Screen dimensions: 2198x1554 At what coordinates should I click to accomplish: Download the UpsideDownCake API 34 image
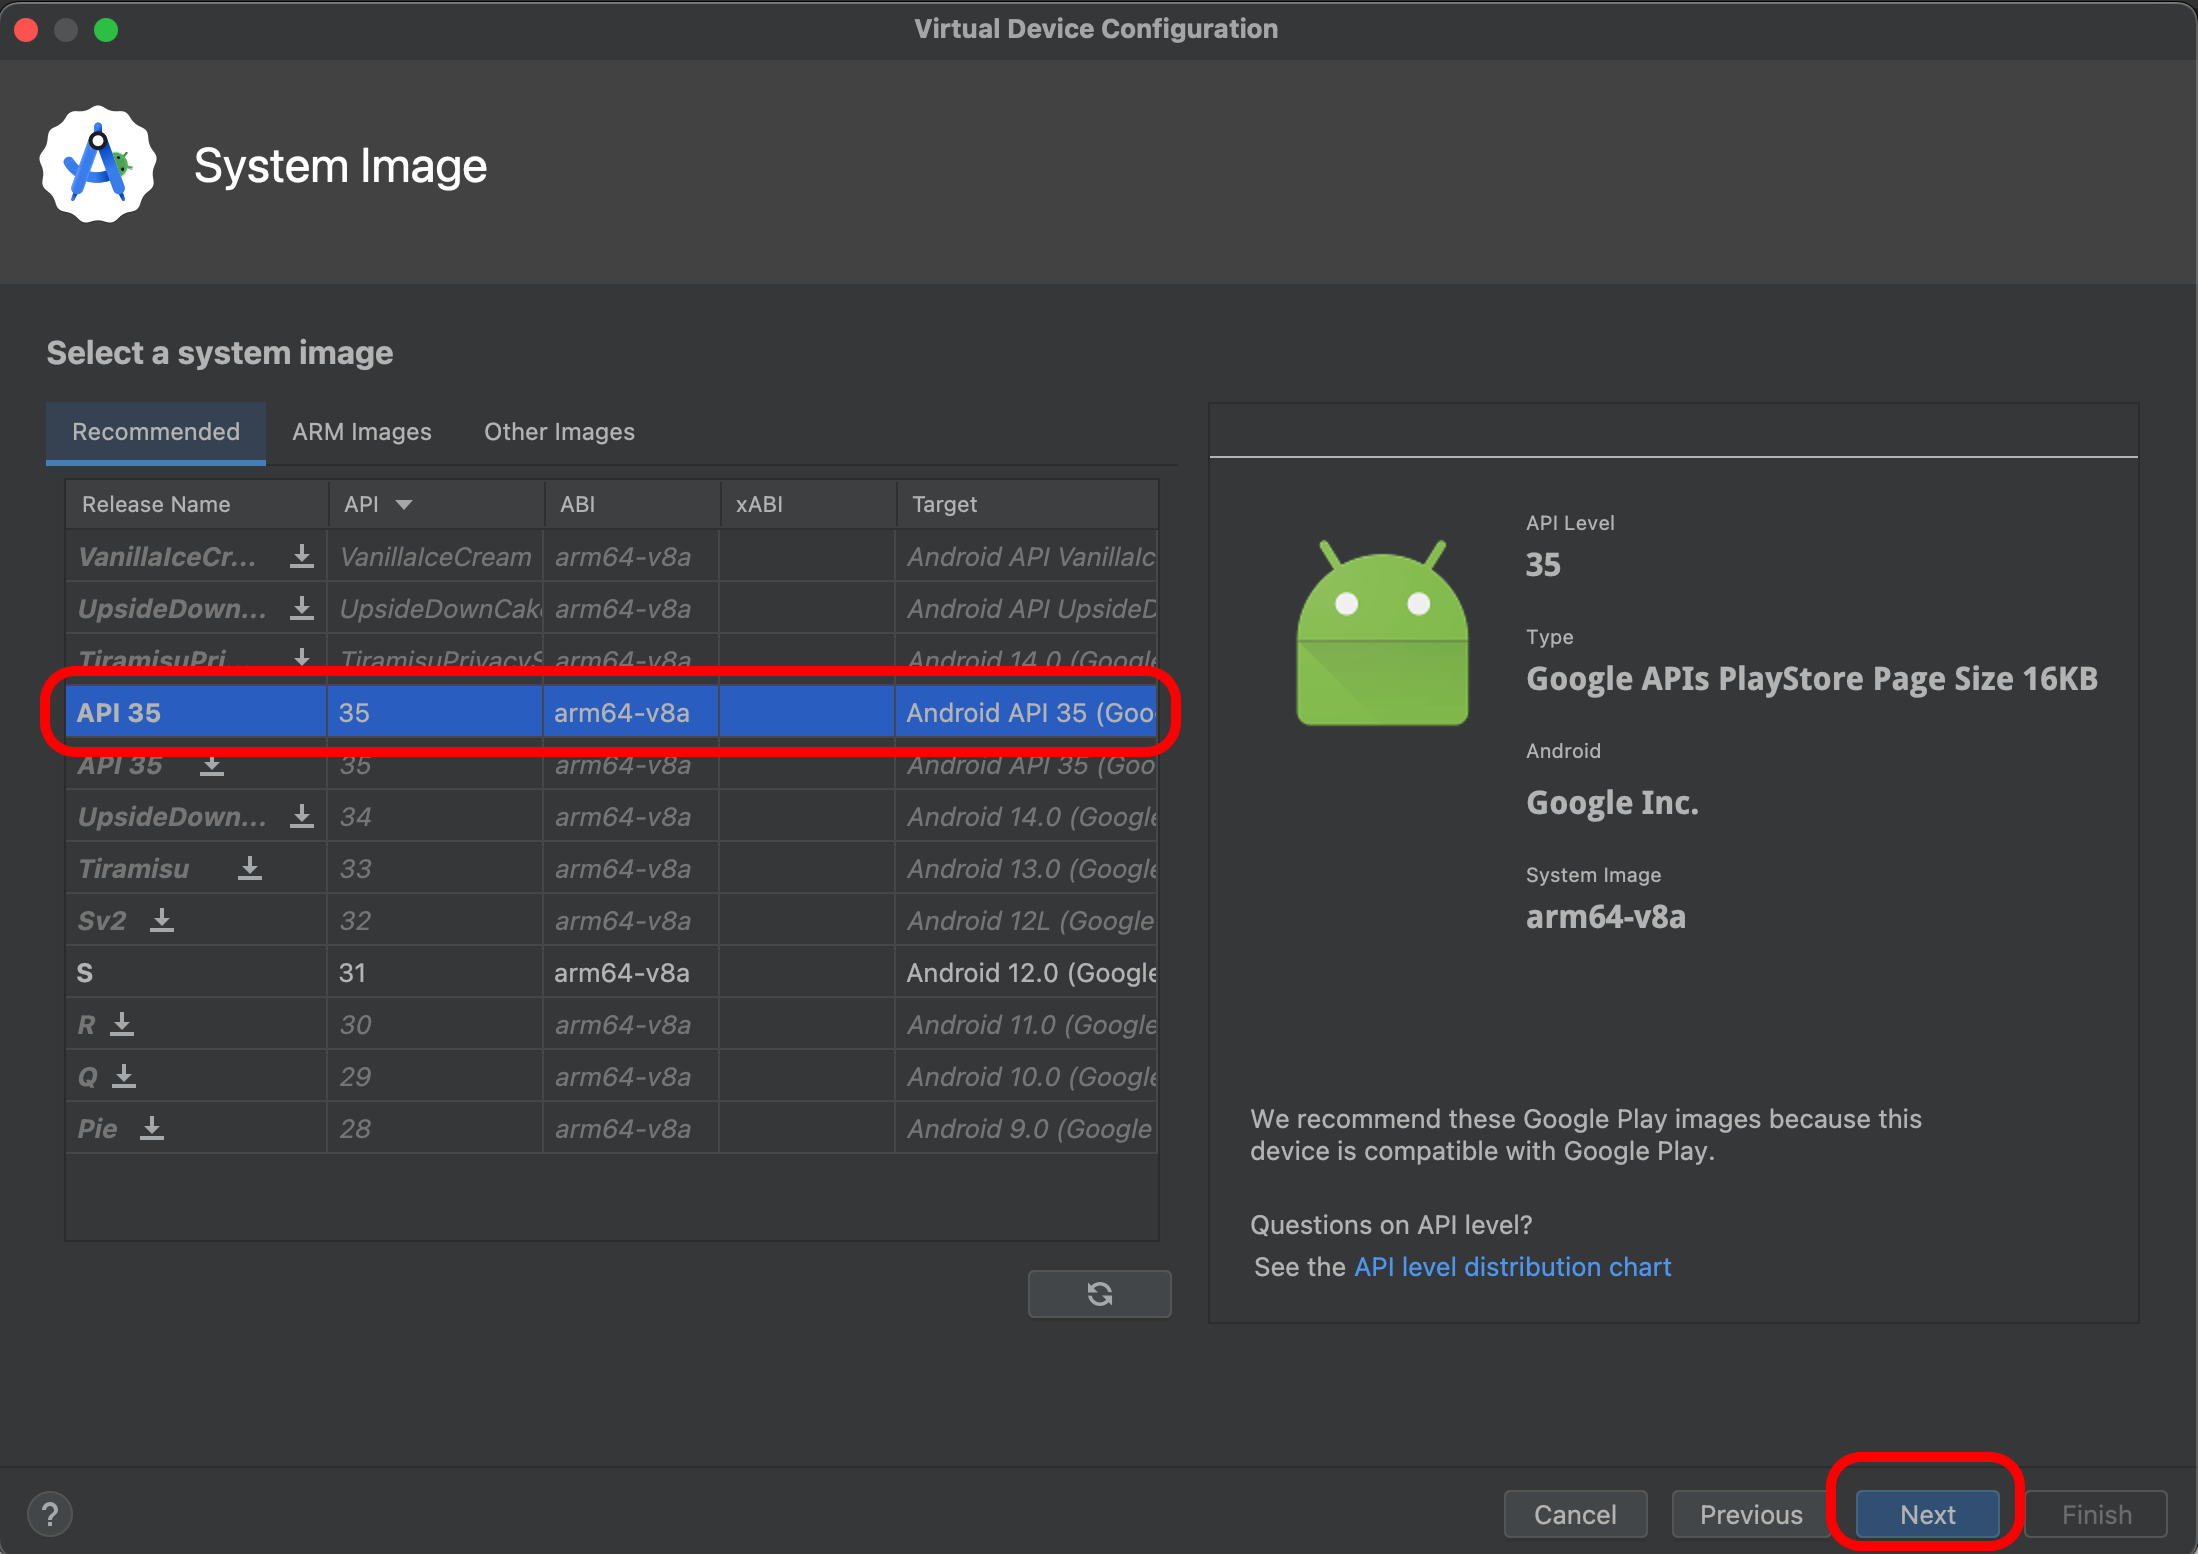301,816
